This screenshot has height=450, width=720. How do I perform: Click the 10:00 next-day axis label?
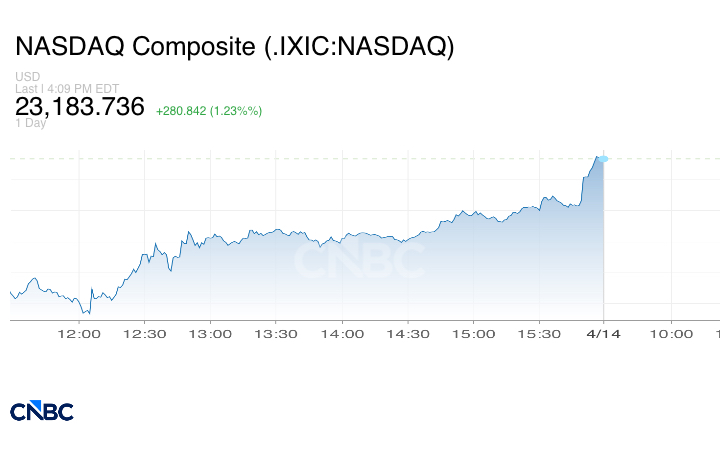pos(670,333)
